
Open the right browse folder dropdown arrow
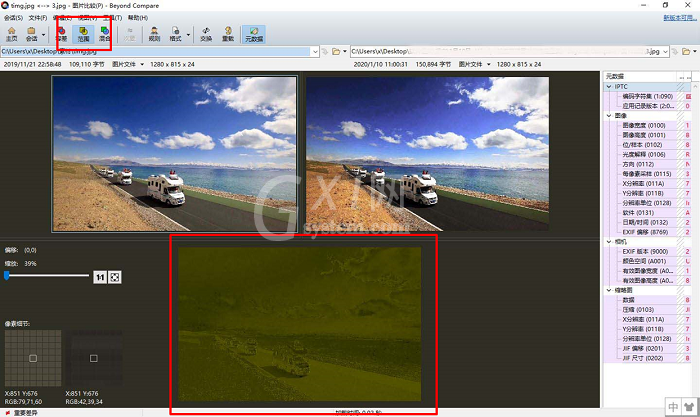[x=695, y=52]
